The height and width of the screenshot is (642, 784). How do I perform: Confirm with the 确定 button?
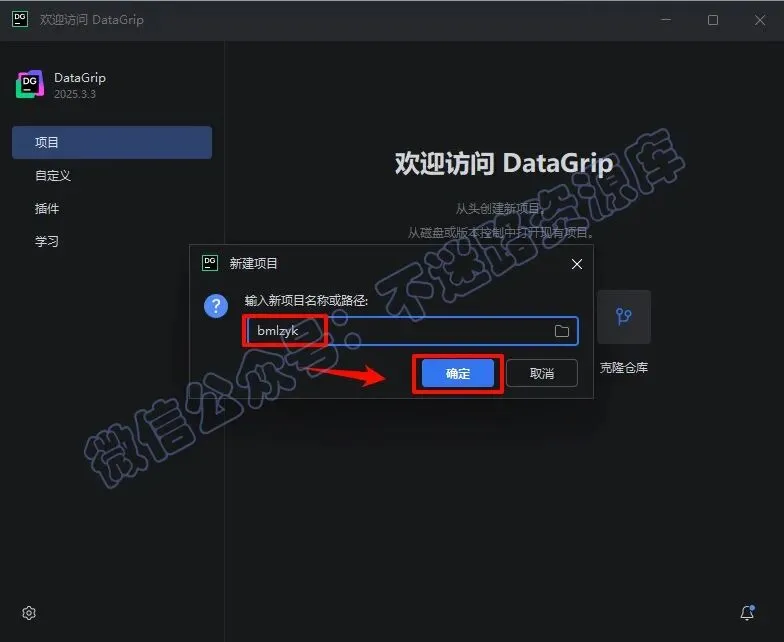tap(458, 373)
